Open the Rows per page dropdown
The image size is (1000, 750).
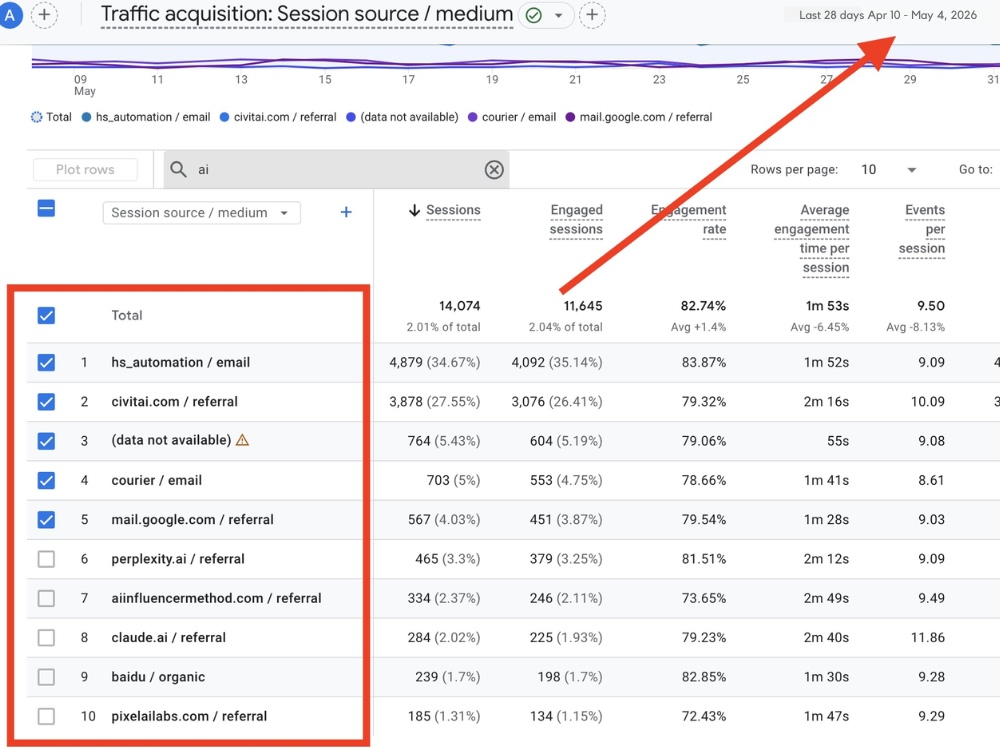pyautogui.click(x=888, y=170)
